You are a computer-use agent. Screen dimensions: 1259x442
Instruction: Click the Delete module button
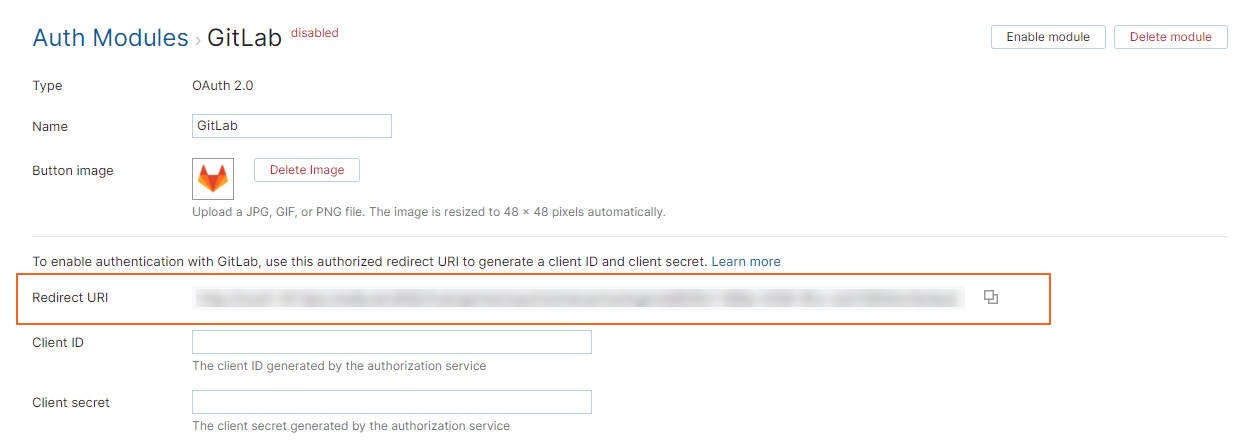coord(1170,37)
